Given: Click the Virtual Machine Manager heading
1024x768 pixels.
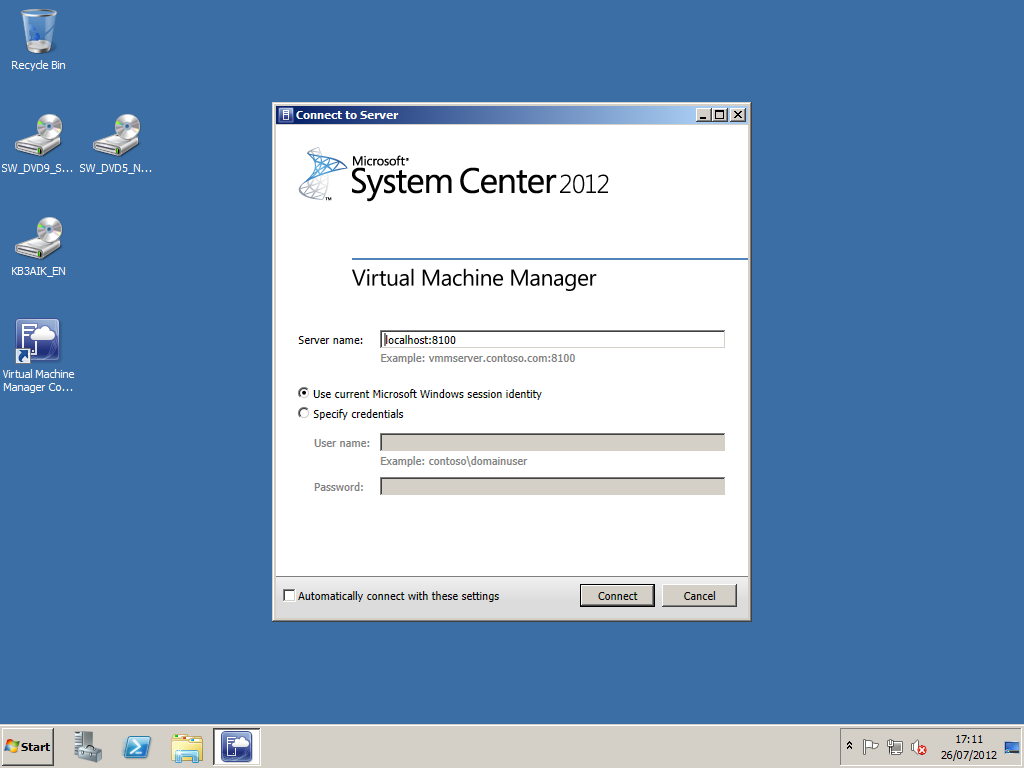Looking at the screenshot, I should [474, 278].
